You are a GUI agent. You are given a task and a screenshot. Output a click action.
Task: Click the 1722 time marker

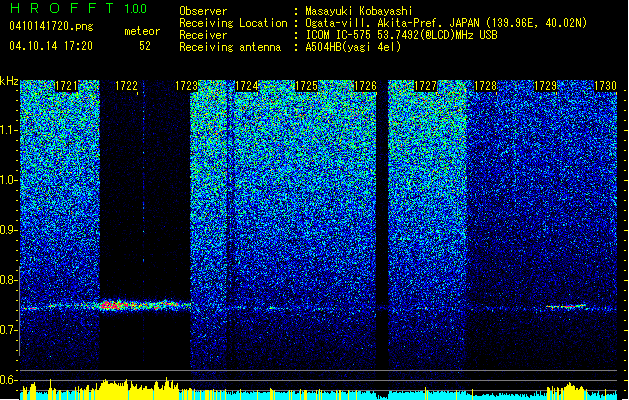tap(126, 86)
